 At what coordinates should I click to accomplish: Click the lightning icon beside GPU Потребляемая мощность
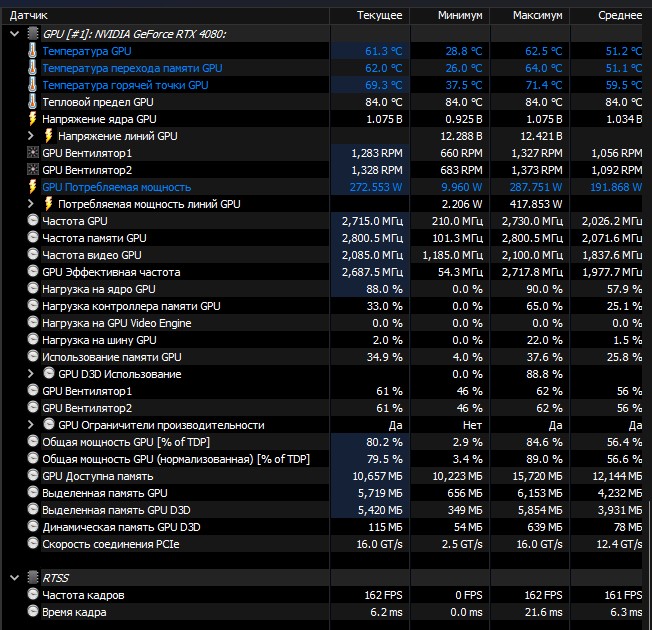(32, 187)
